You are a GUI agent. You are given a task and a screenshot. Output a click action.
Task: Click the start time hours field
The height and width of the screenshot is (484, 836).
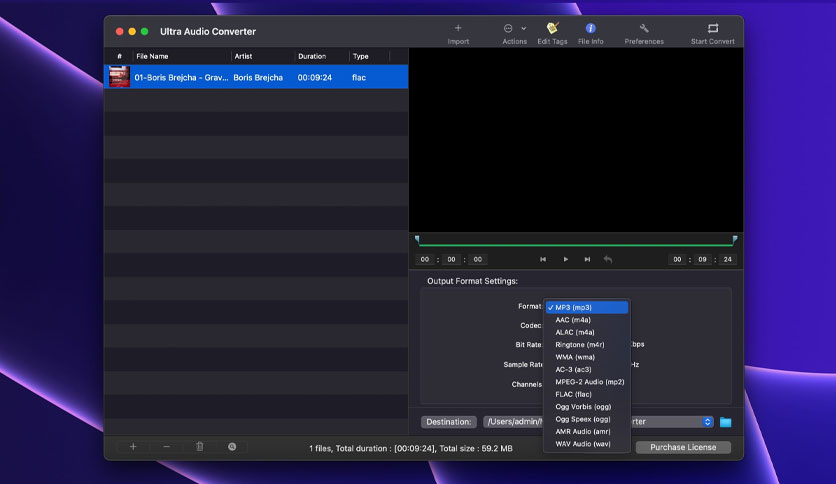425,260
